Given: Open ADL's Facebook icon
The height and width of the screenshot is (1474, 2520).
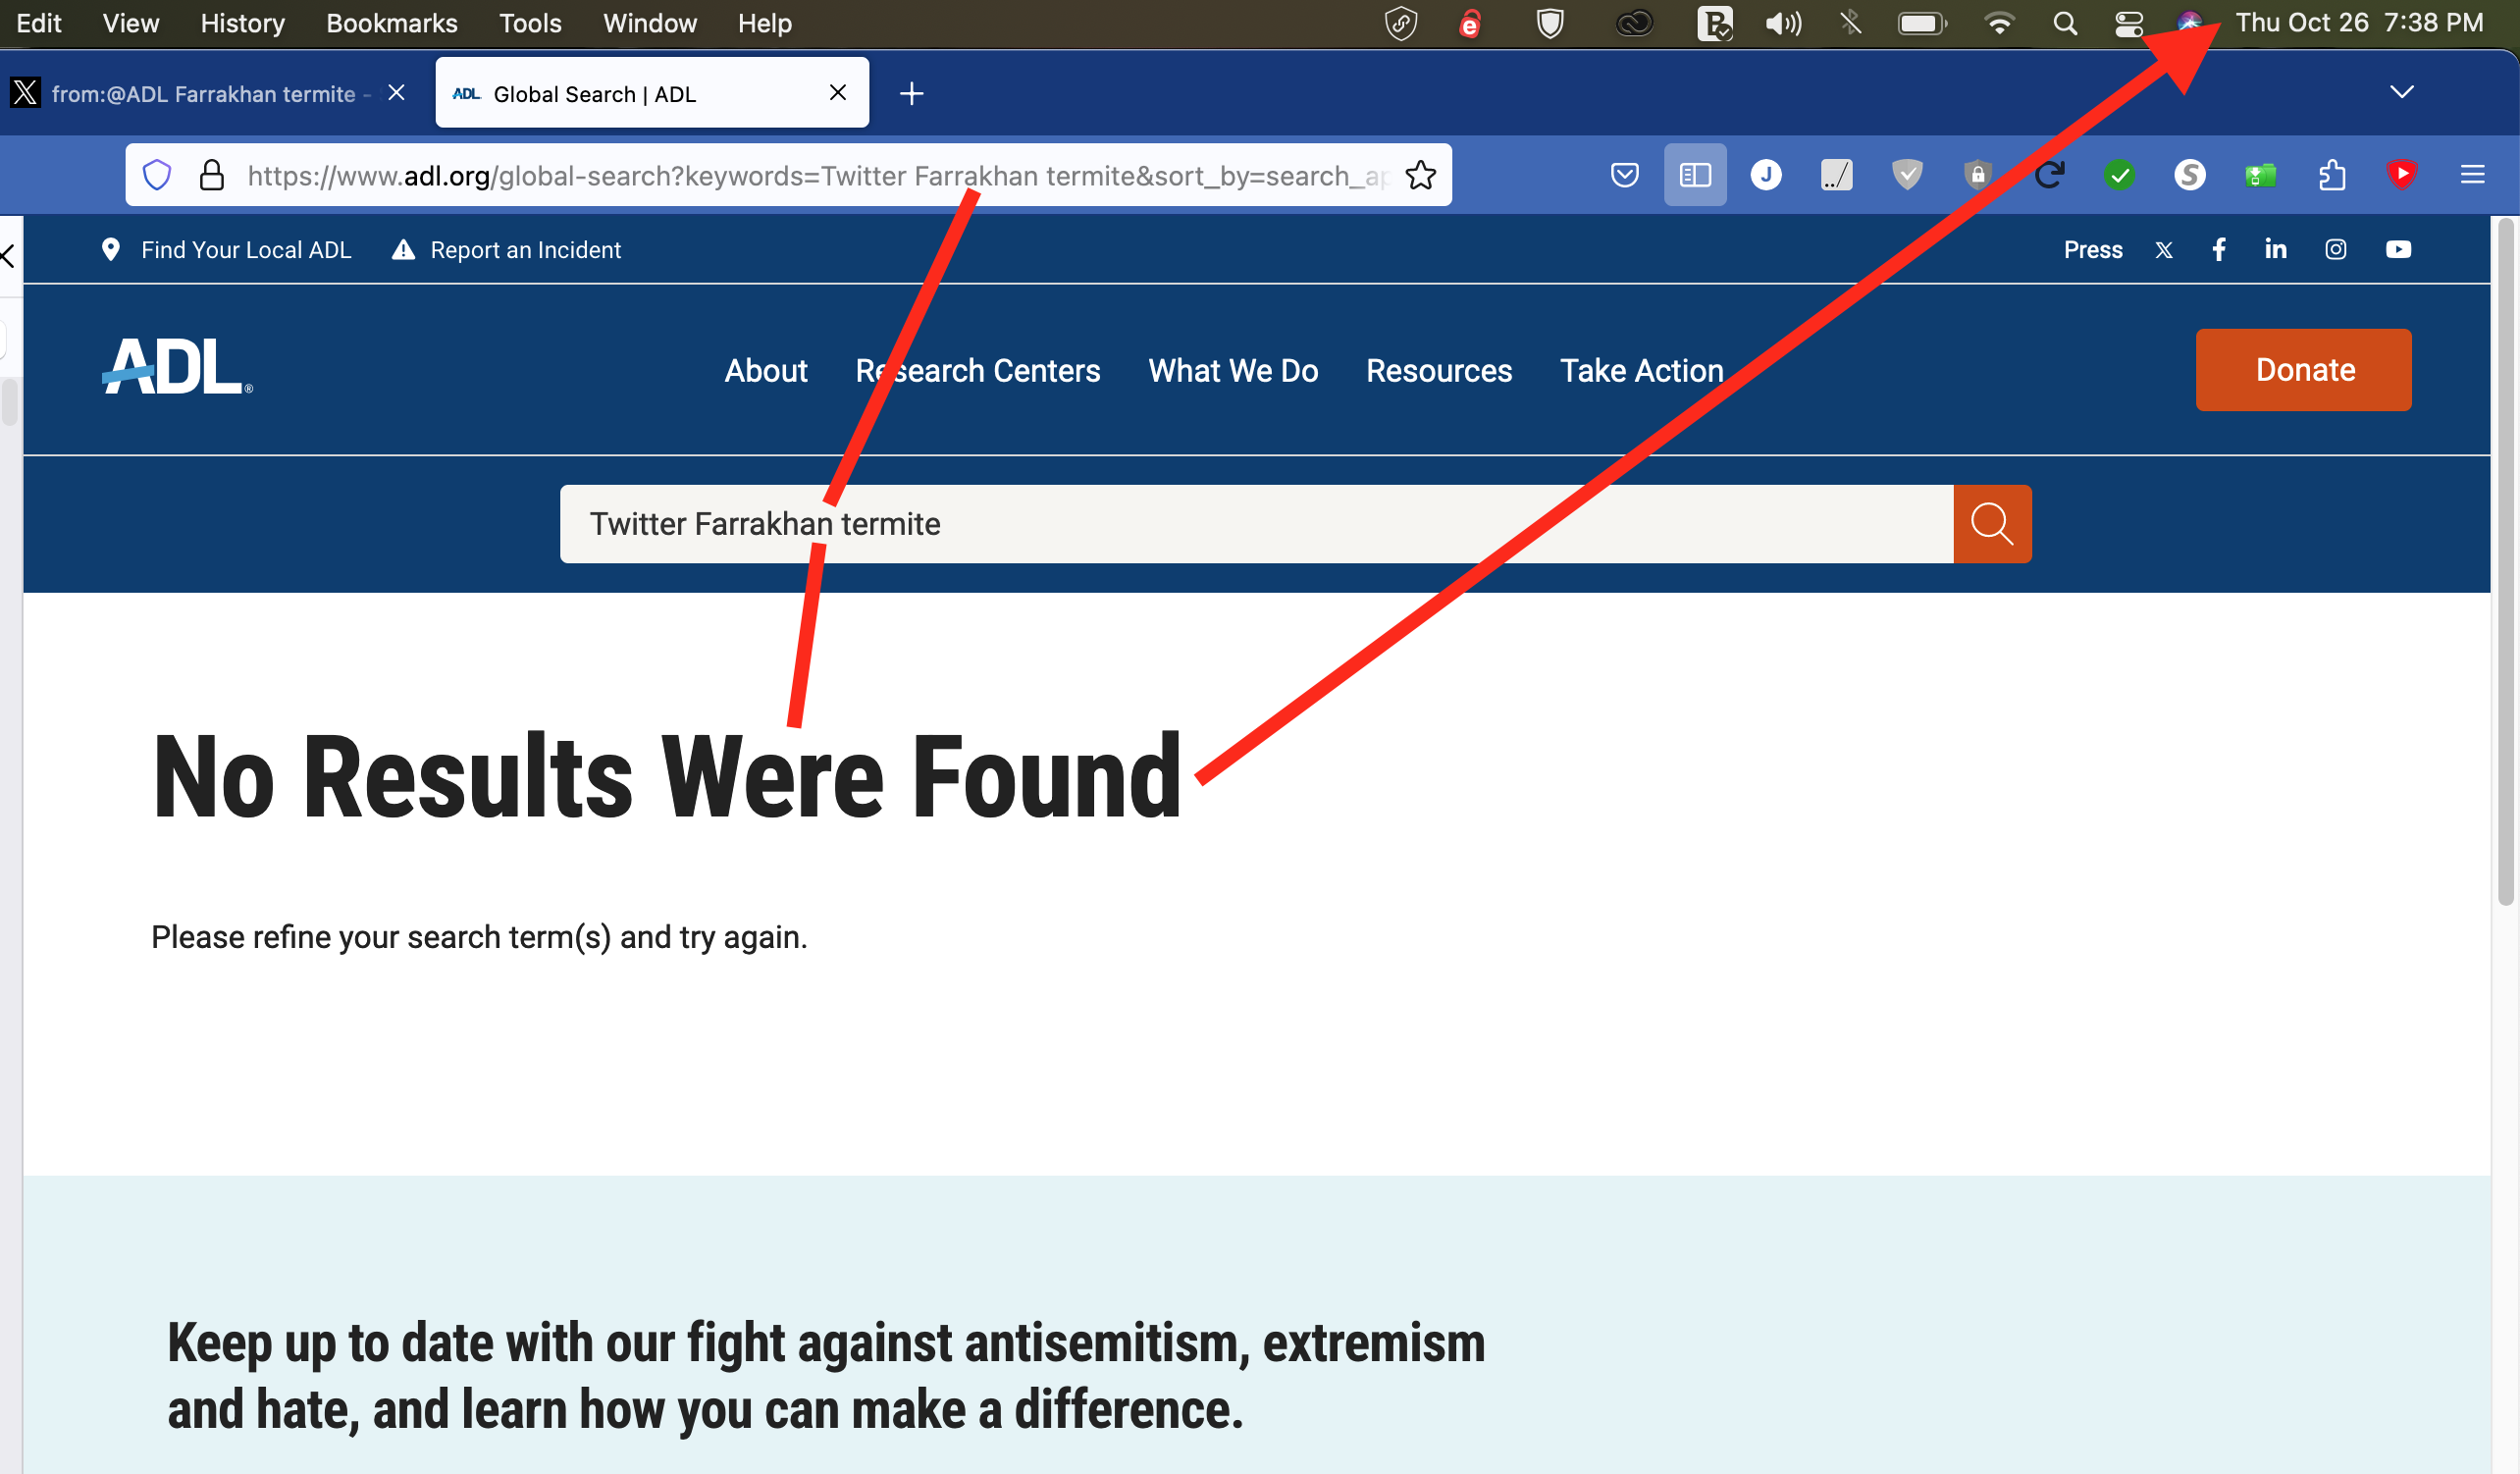Looking at the screenshot, I should pyautogui.click(x=2218, y=249).
